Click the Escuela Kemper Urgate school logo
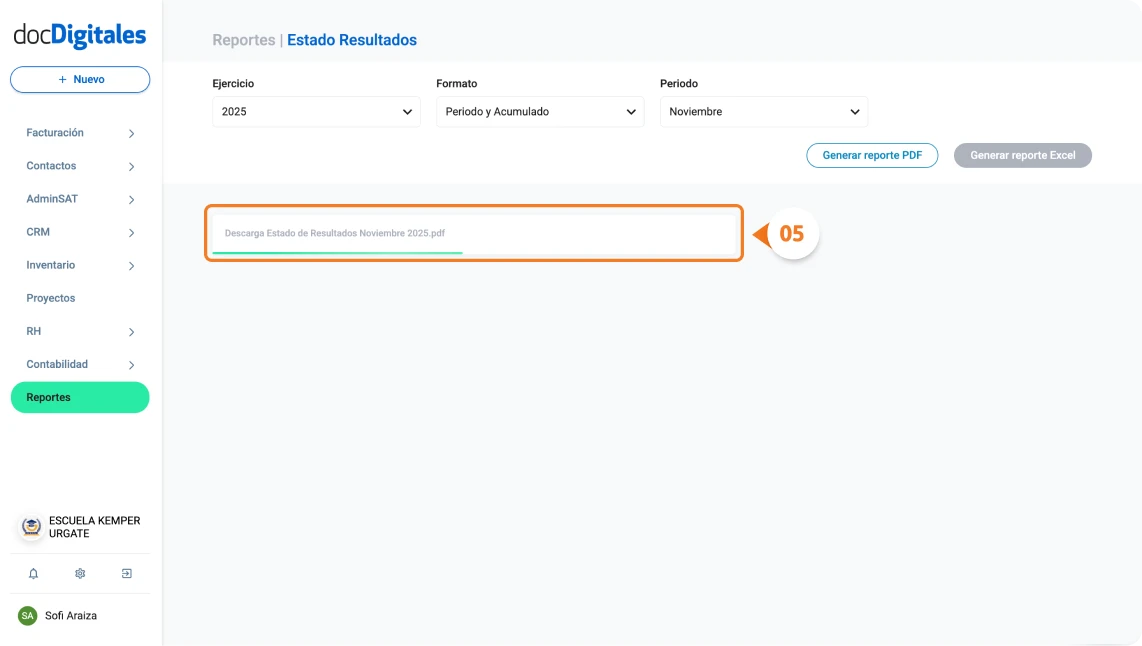1142x646 pixels. tap(32, 527)
